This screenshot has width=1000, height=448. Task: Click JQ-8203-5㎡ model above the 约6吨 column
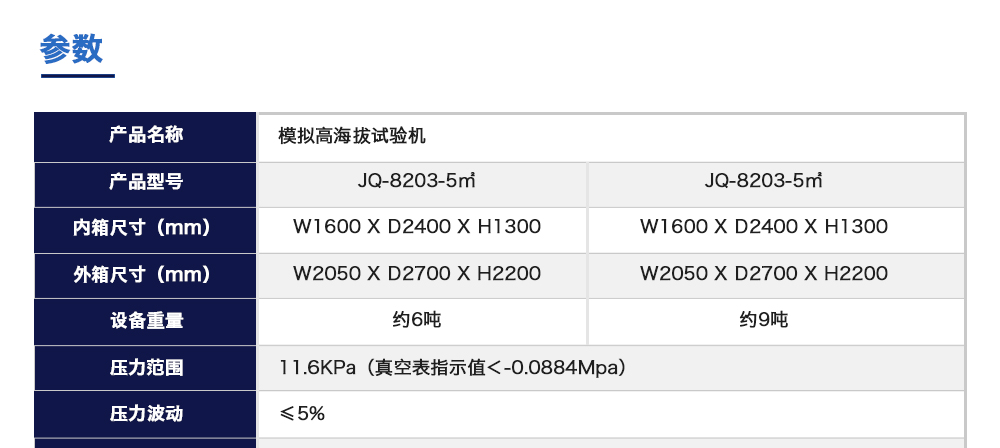417,182
